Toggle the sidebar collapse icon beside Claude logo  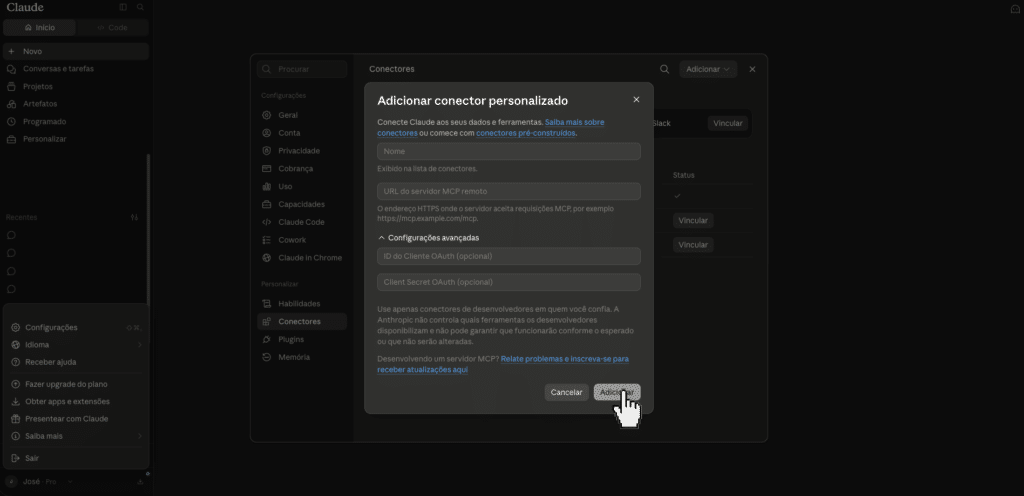point(123,7)
